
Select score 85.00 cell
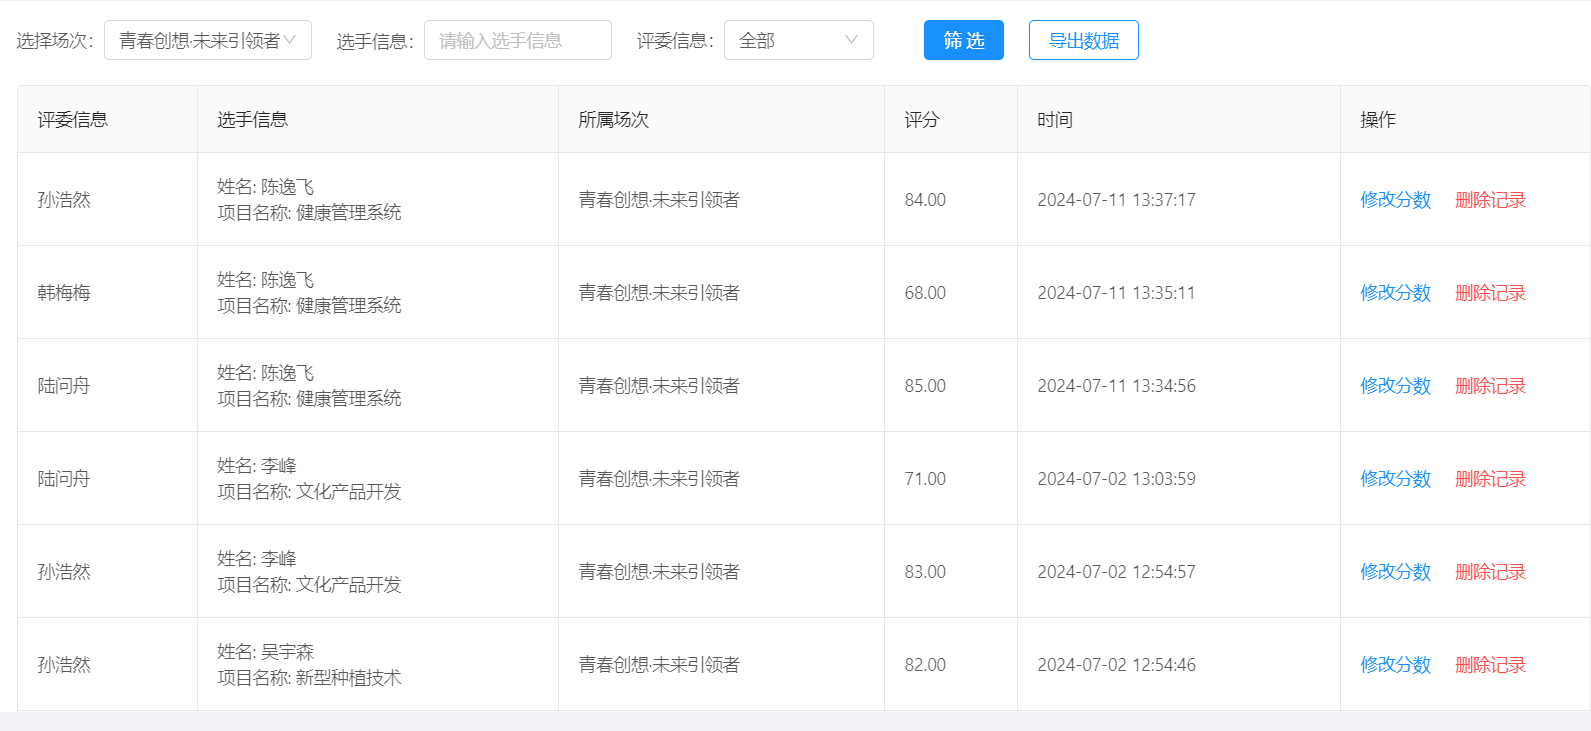(951, 386)
